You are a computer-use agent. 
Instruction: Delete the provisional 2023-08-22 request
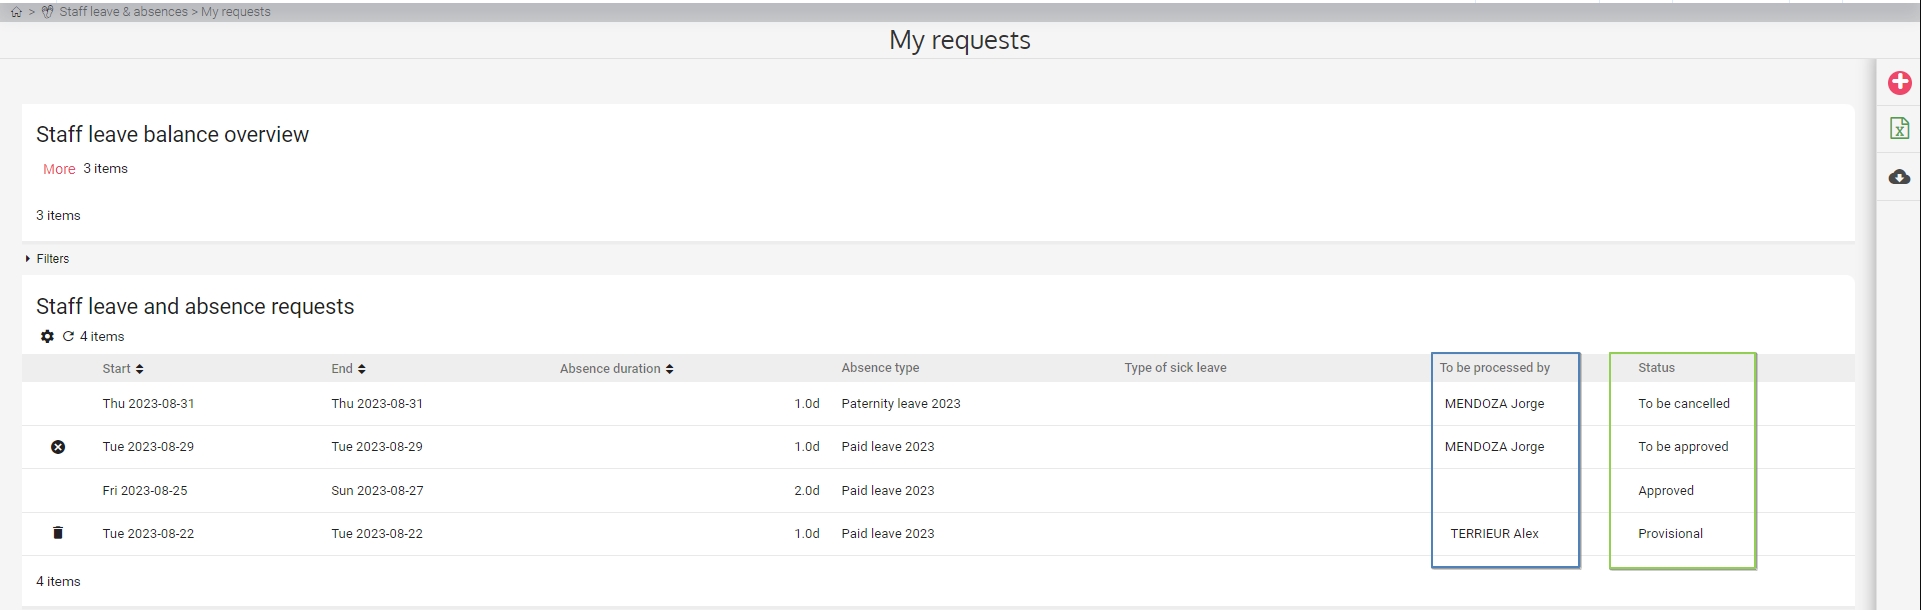pyautogui.click(x=58, y=533)
